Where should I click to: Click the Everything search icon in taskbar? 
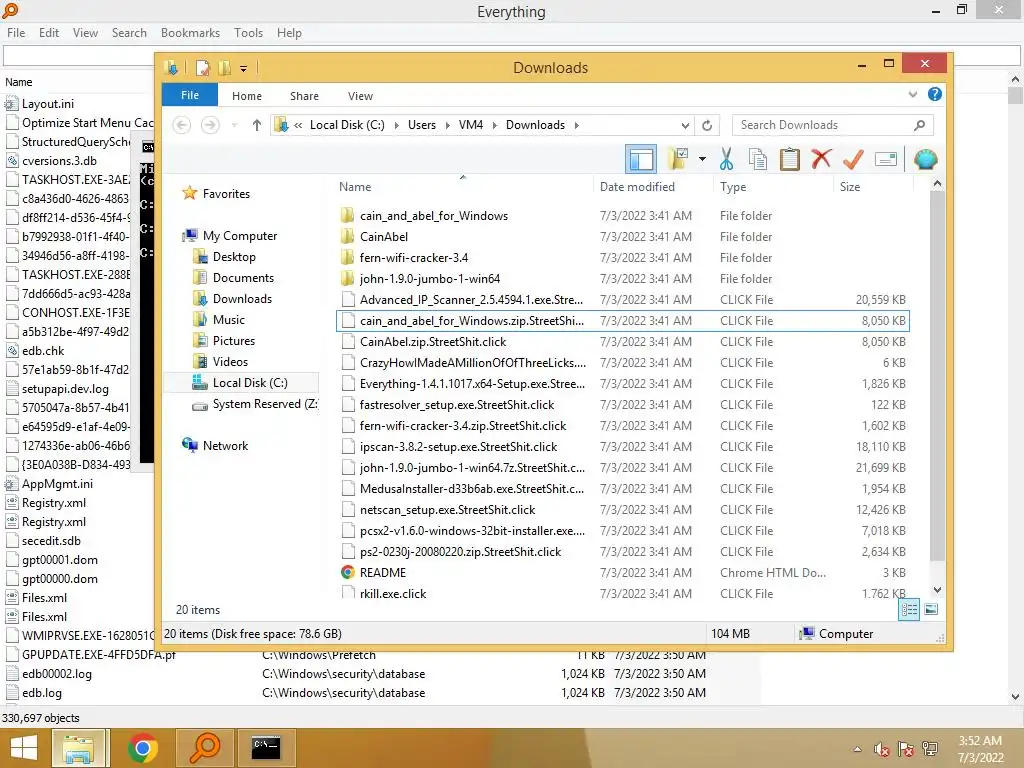pyautogui.click(x=204, y=748)
